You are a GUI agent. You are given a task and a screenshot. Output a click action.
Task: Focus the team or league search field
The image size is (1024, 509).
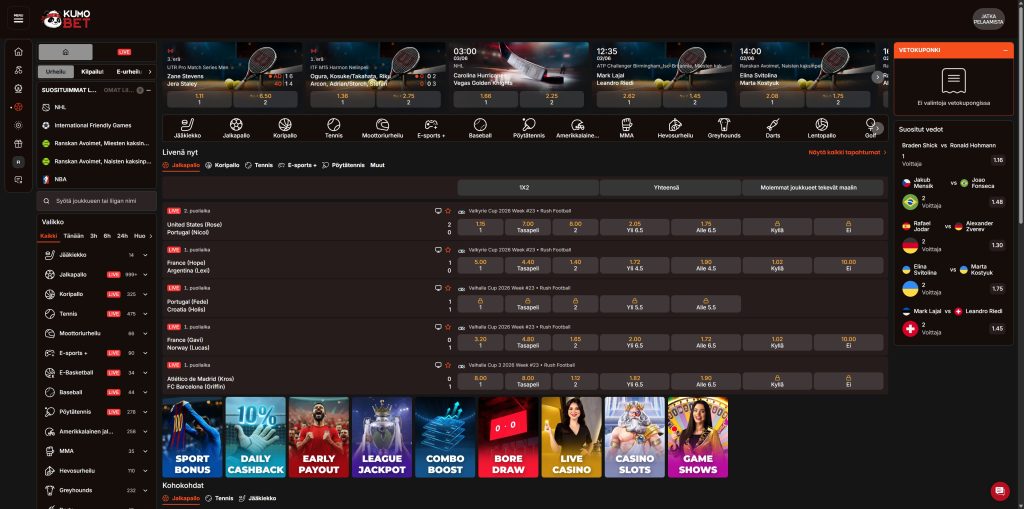tap(97, 201)
